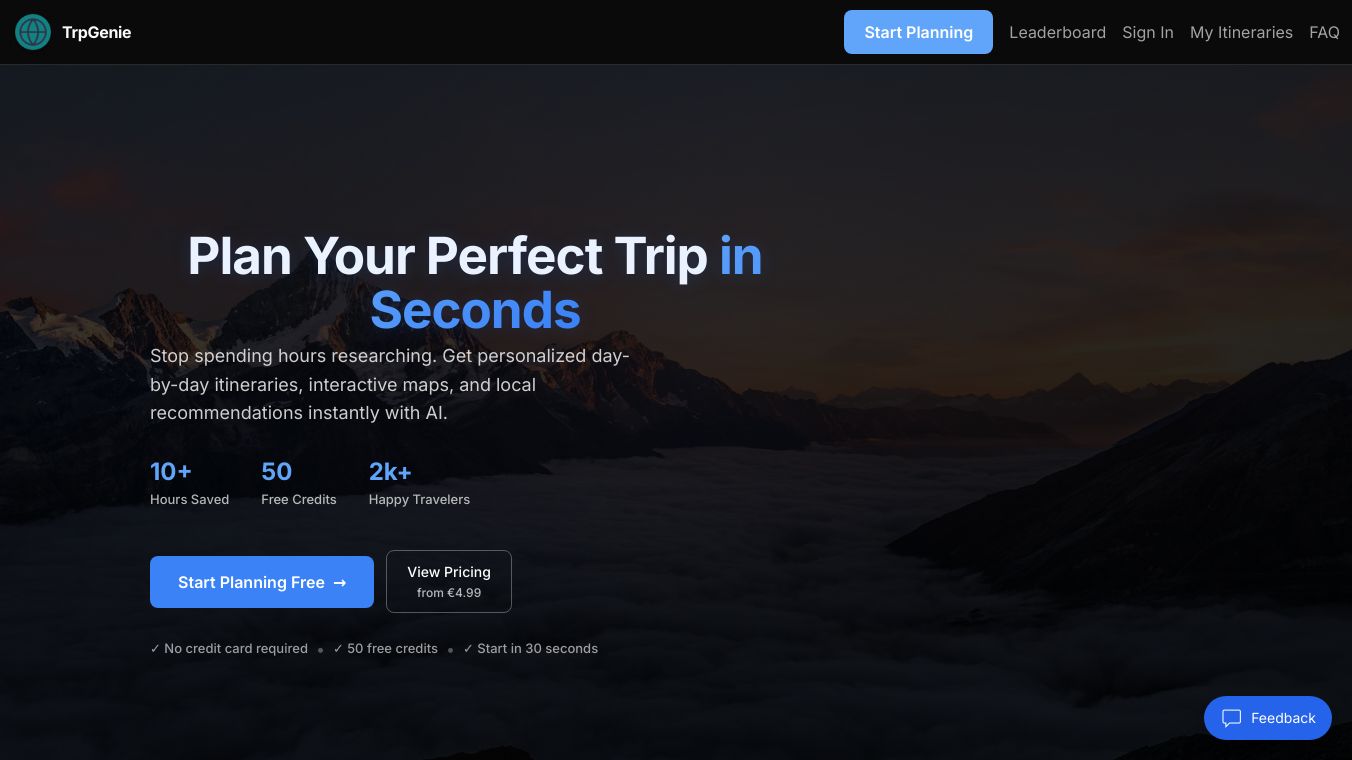Click the Start in 30 seconds note

coord(530,649)
